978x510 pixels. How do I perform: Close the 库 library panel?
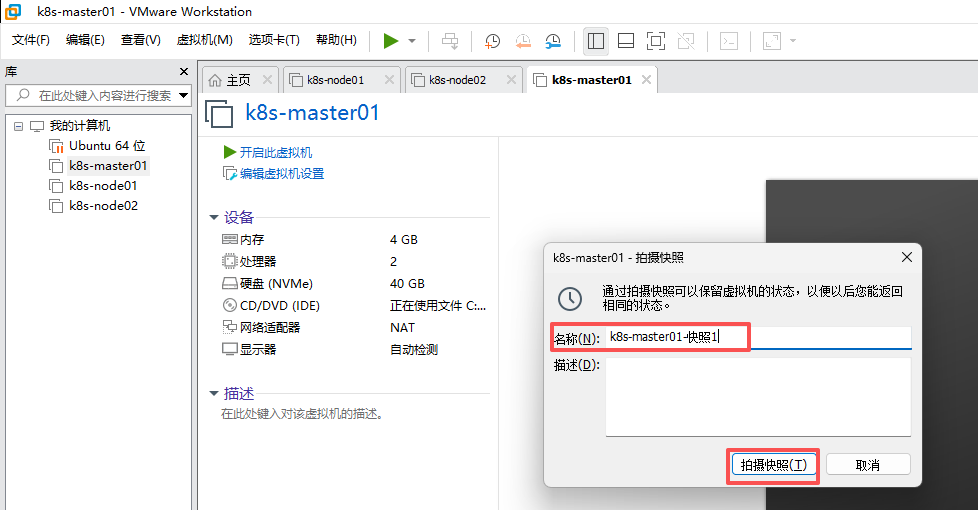point(183,72)
